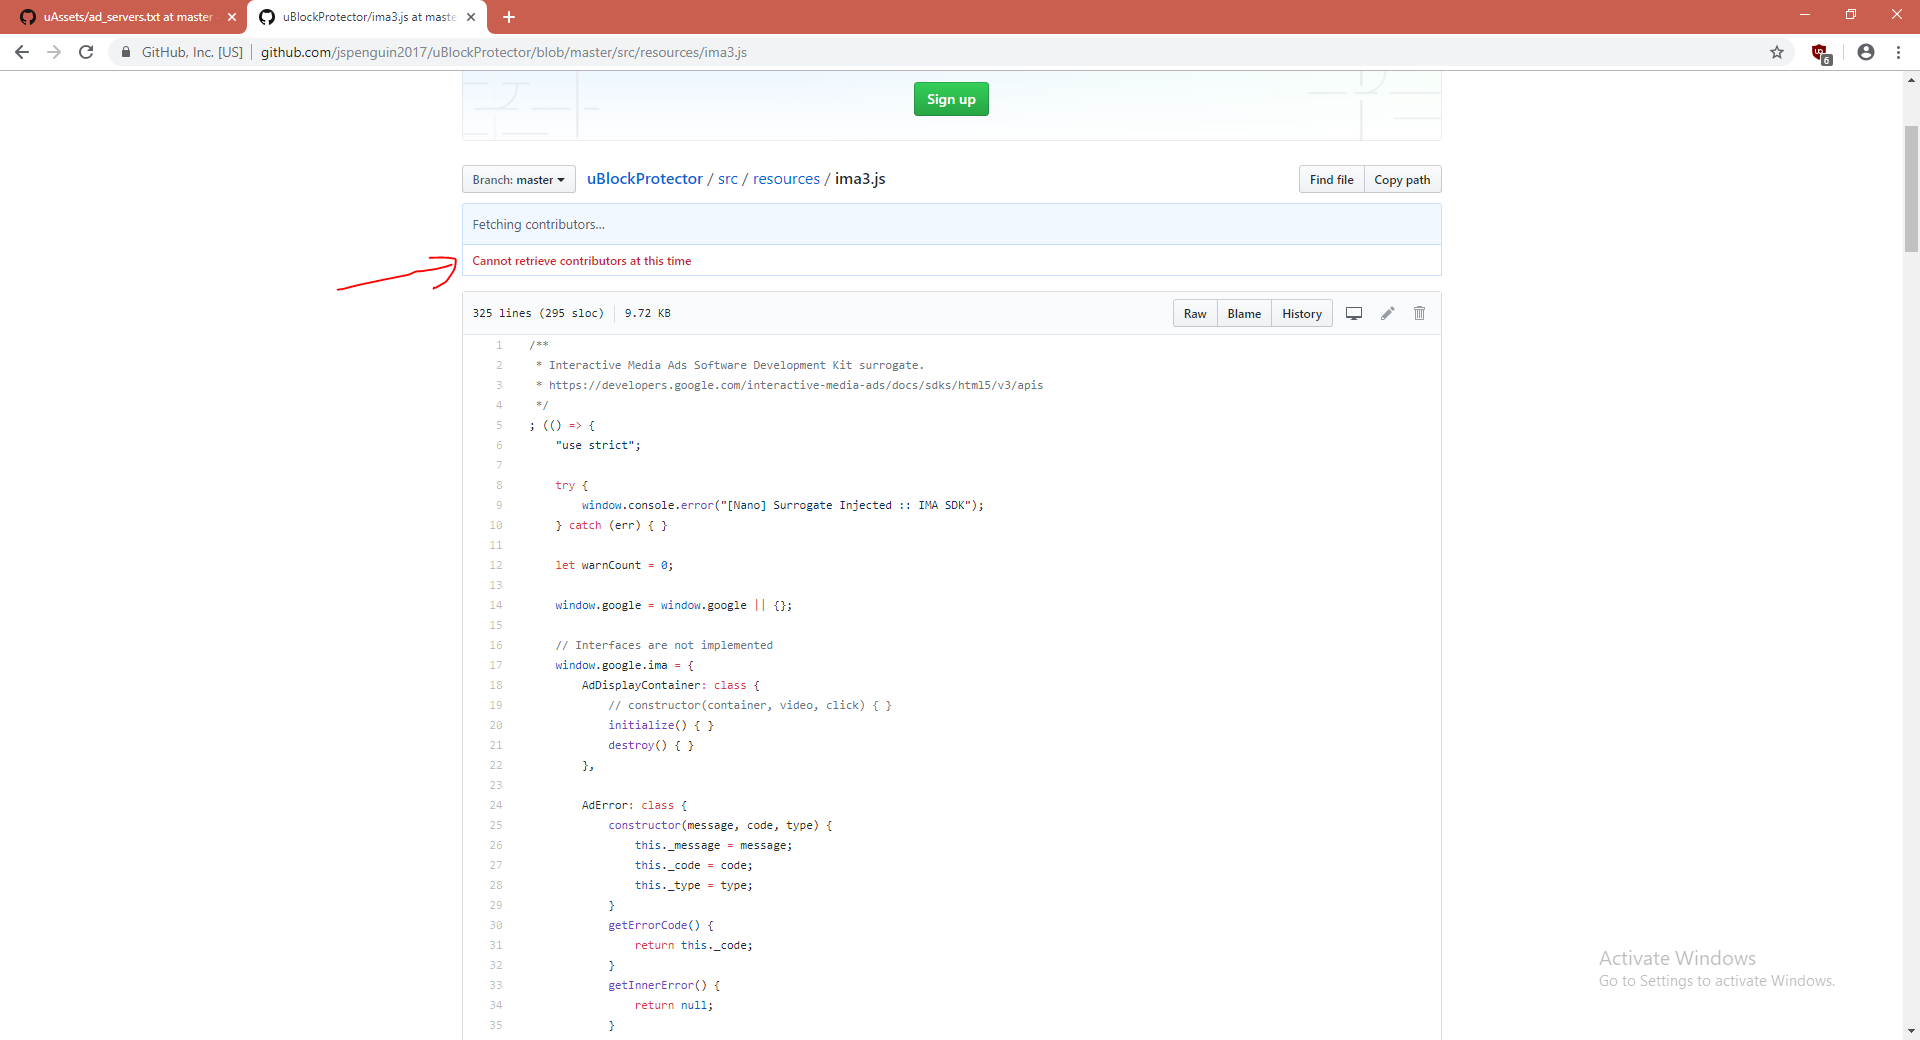Toggle Blame view for the file

pyautogui.click(x=1243, y=313)
